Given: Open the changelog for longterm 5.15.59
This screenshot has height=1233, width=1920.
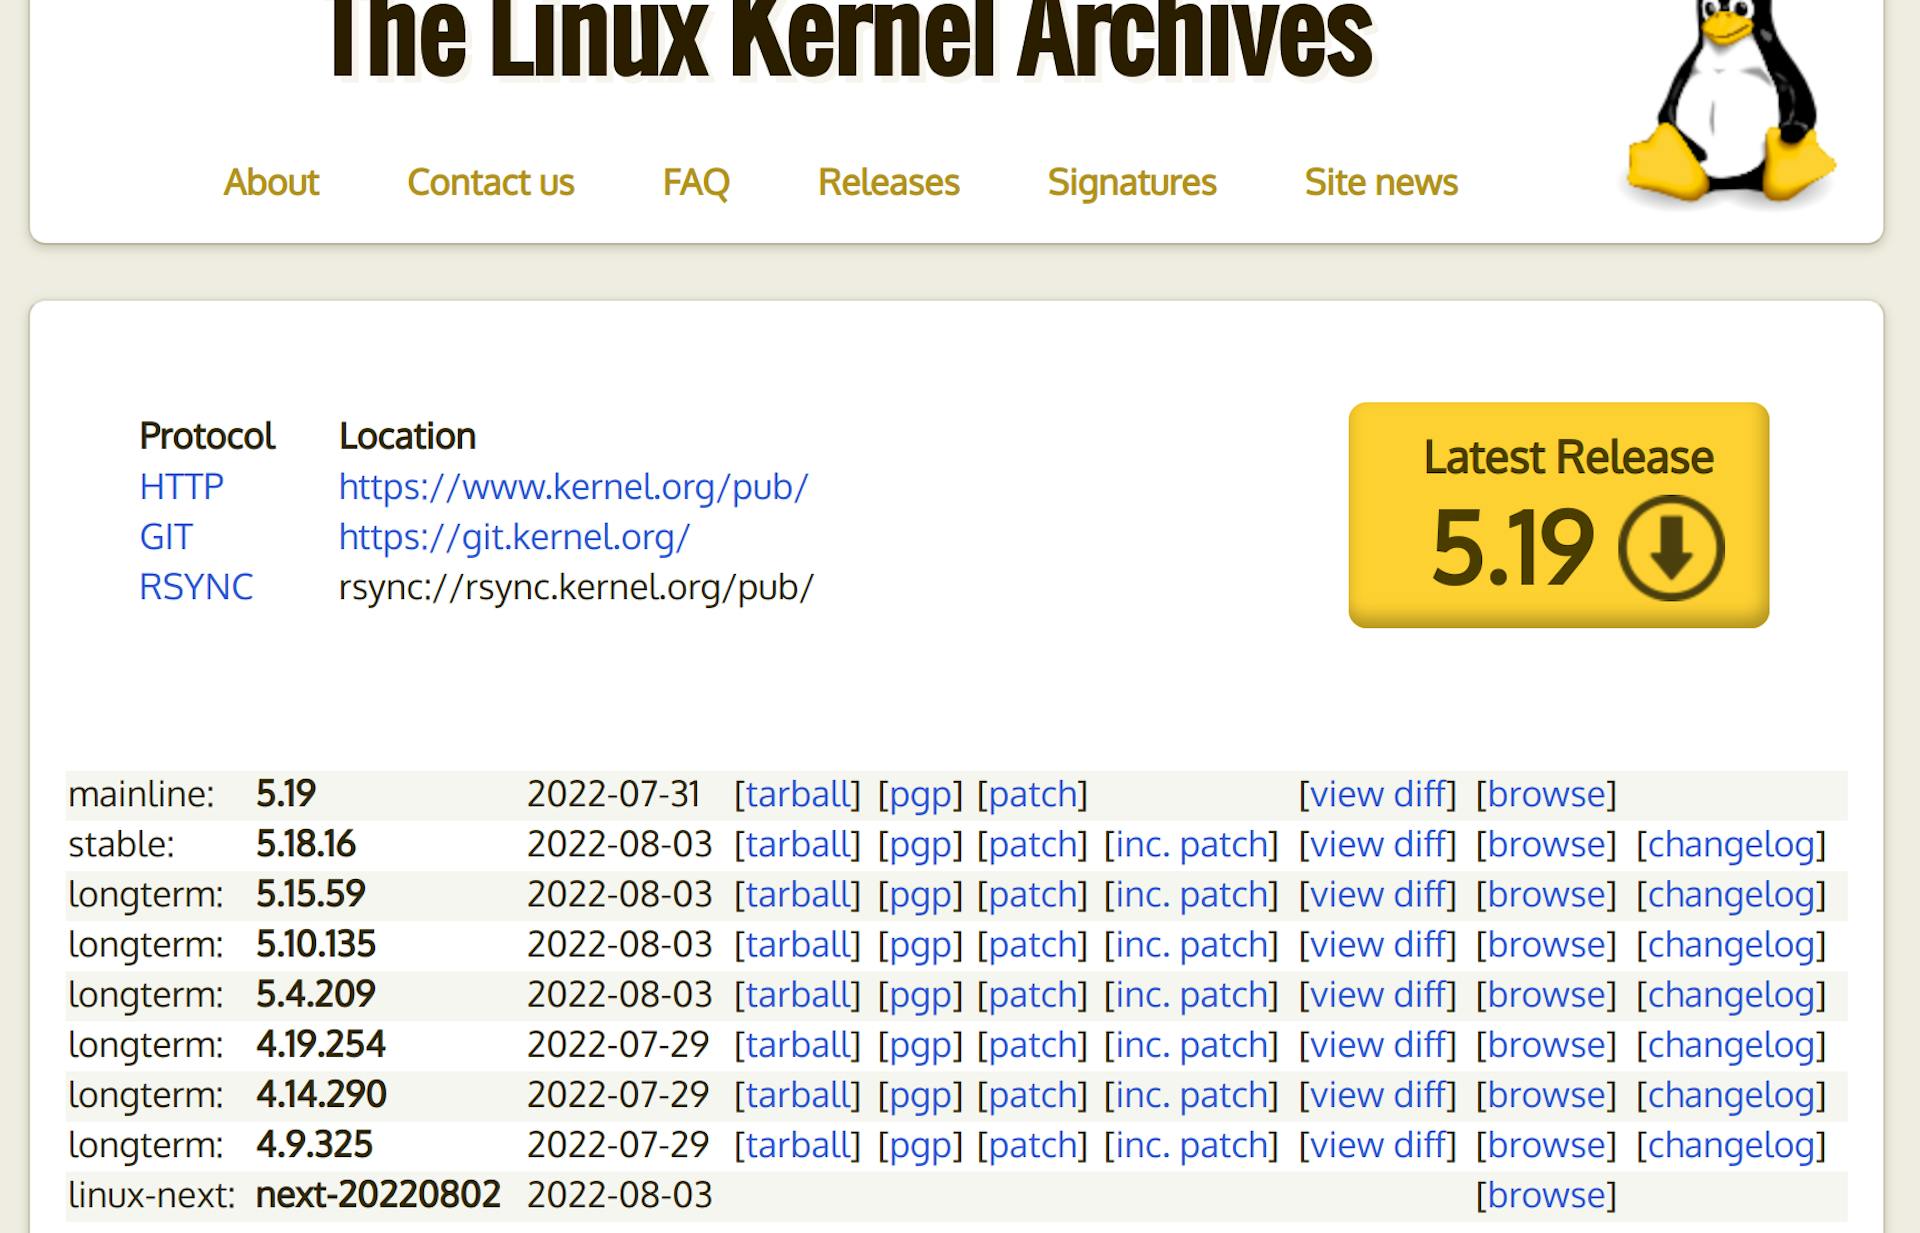Looking at the screenshot, I should 1730,894.
